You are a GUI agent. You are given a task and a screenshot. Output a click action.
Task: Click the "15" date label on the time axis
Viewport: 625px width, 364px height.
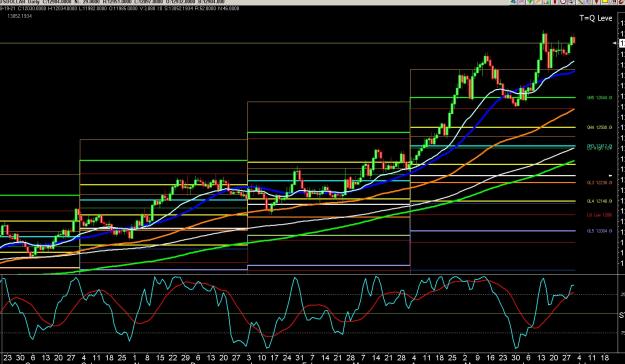[160, 358]
